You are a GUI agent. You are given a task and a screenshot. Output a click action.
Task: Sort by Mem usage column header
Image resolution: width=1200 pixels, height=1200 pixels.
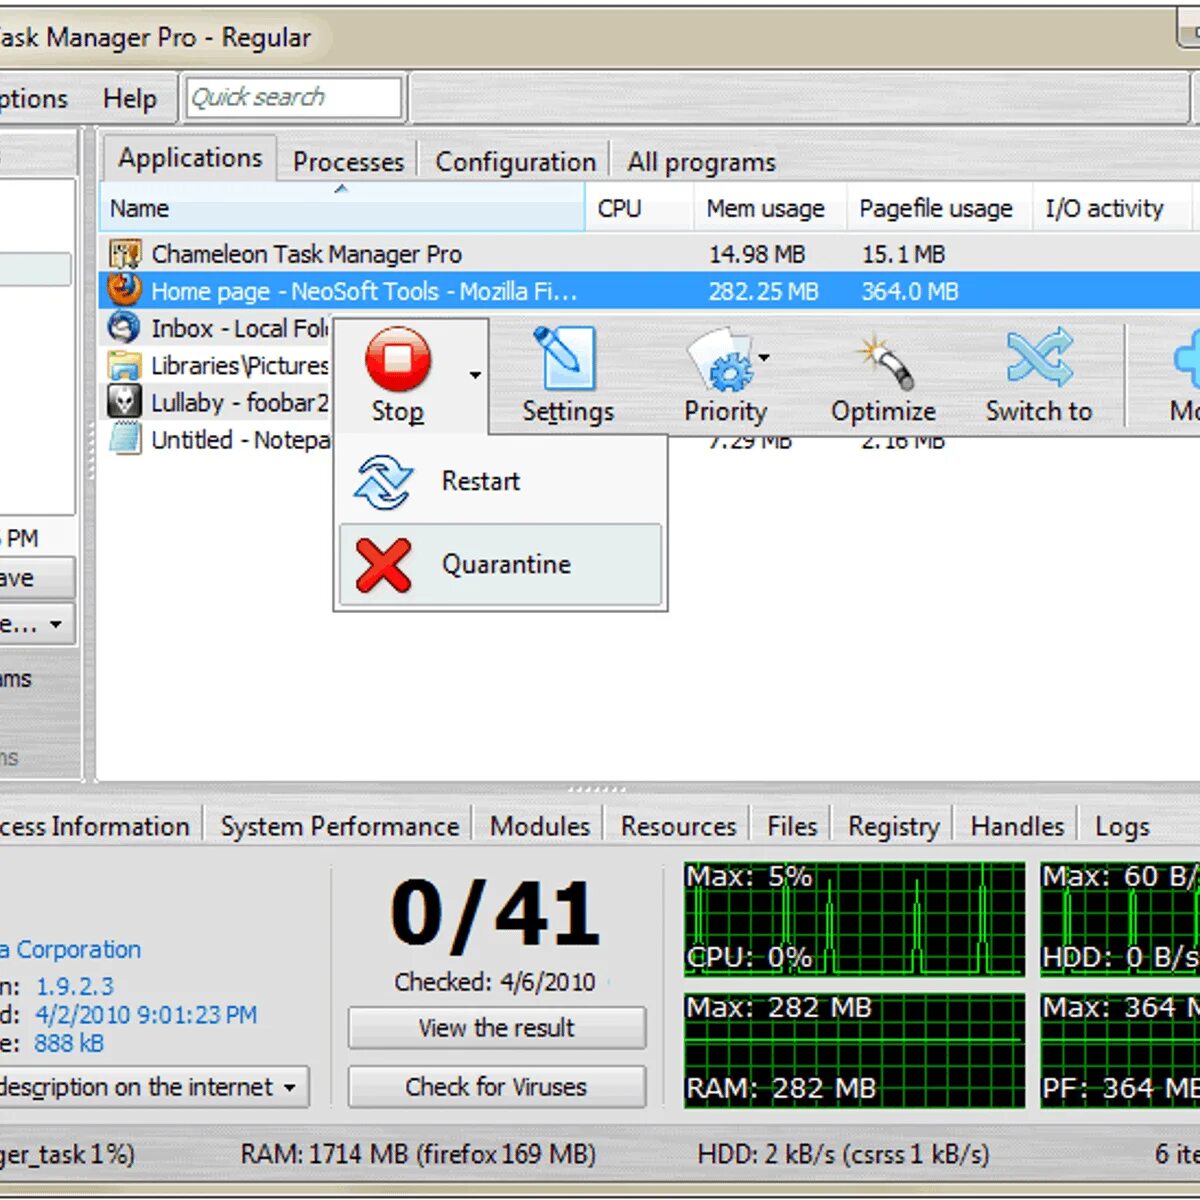(770, 208)
